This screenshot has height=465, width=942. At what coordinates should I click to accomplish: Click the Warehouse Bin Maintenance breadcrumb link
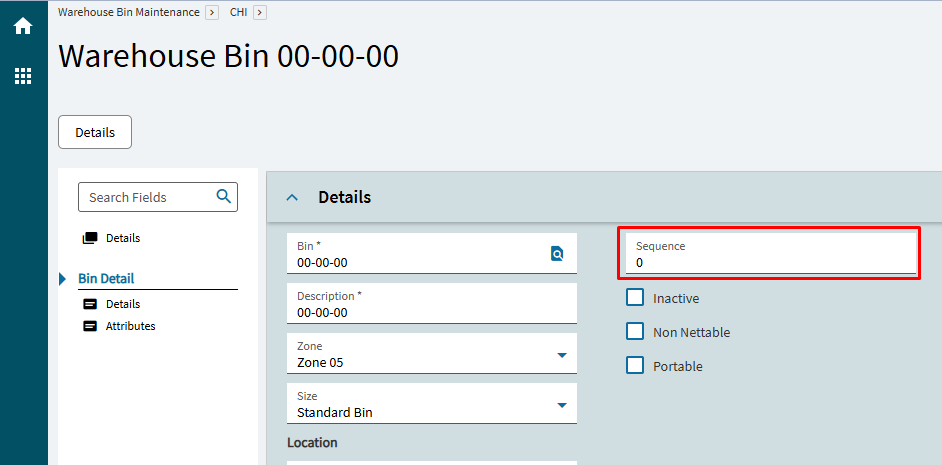click(x=128, y=12)
